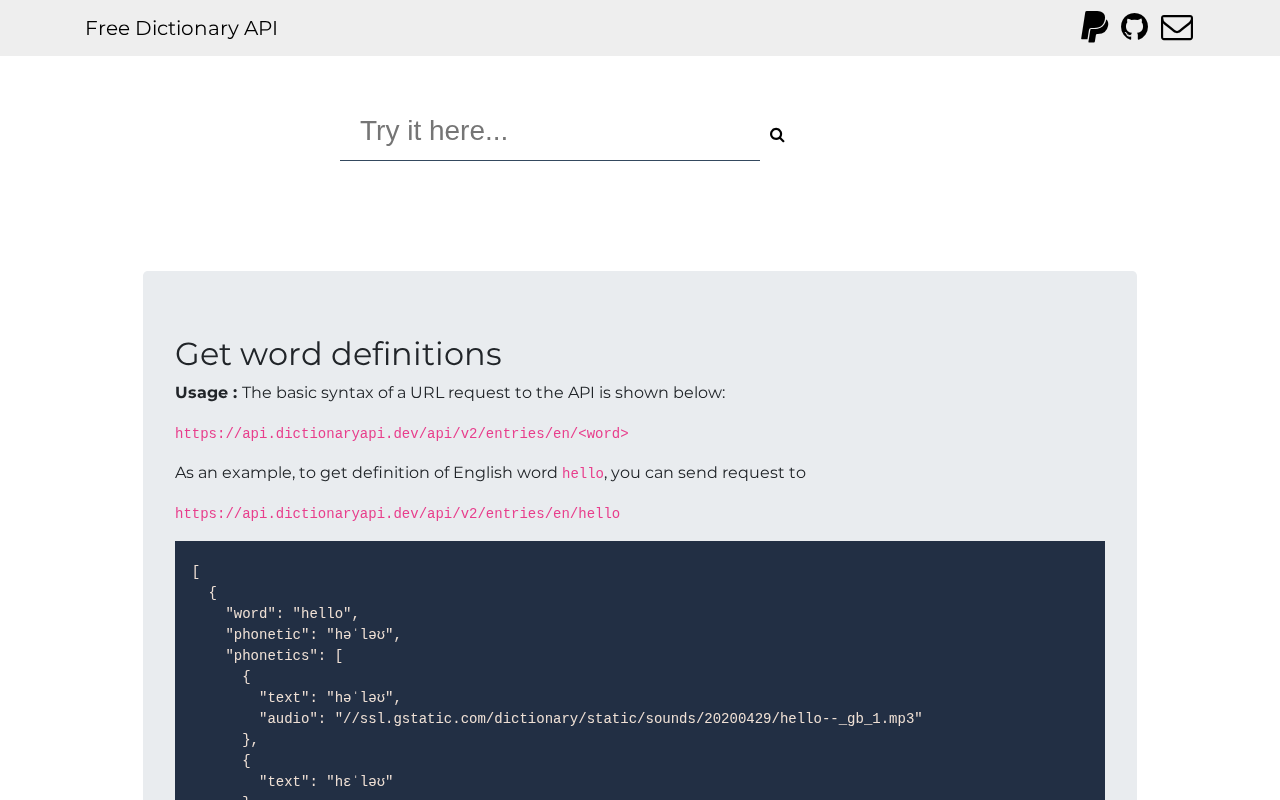Click the audio mp3 URL in JSON

pyautogui.click(x=628, y=719)
